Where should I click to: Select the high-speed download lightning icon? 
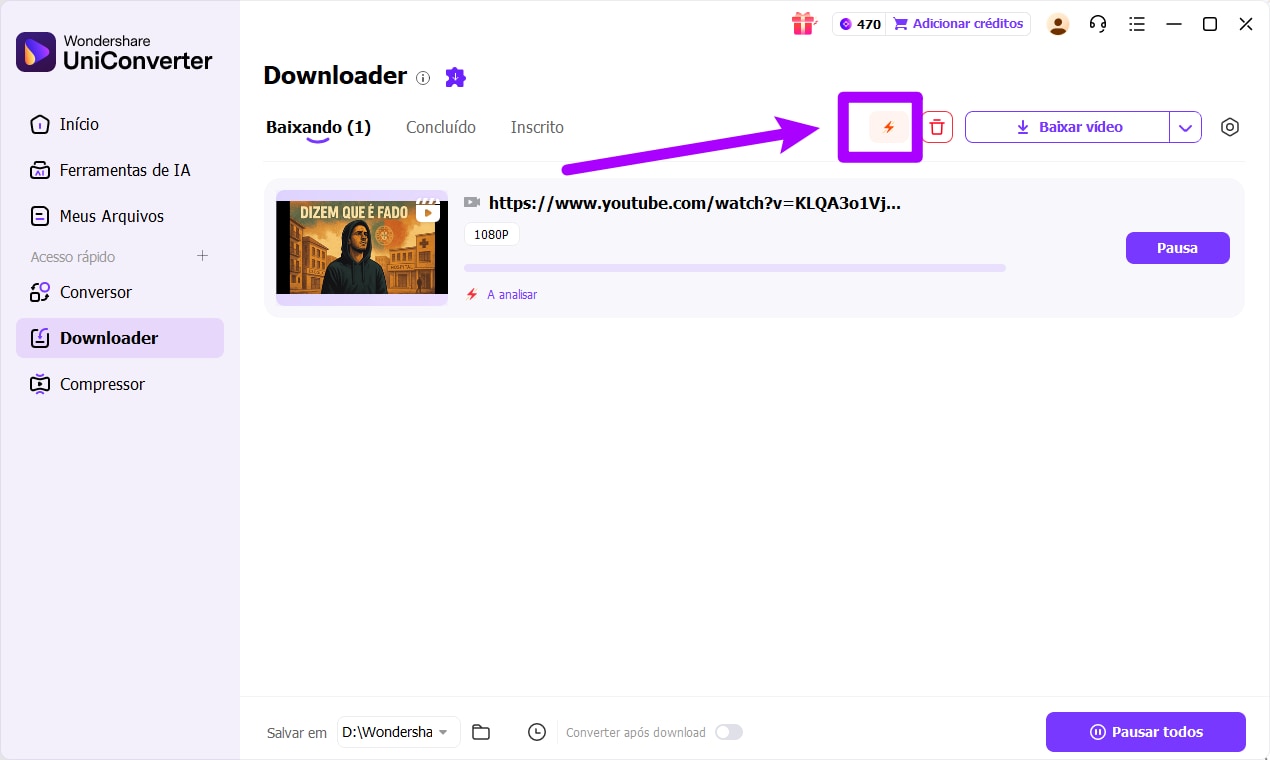pos(888,127)
